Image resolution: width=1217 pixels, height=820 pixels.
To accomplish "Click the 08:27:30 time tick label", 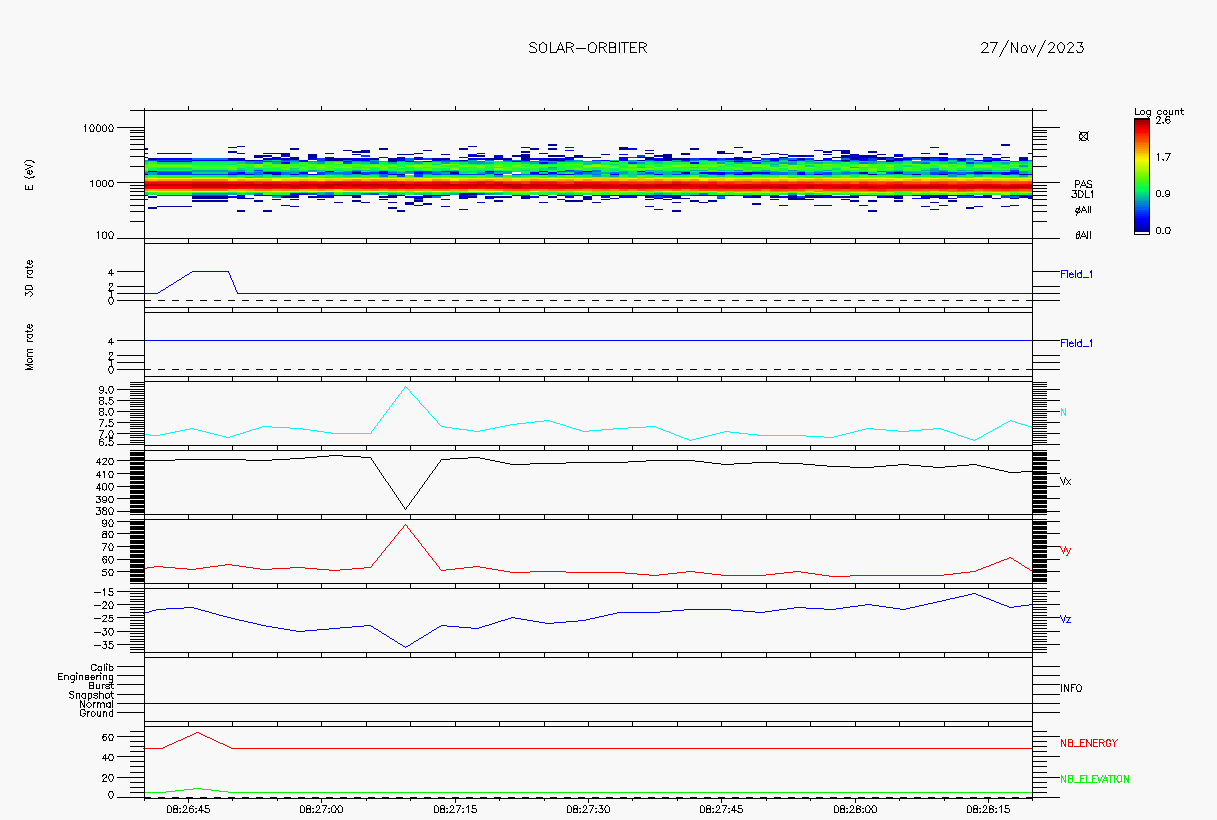I will pos(588,808).
